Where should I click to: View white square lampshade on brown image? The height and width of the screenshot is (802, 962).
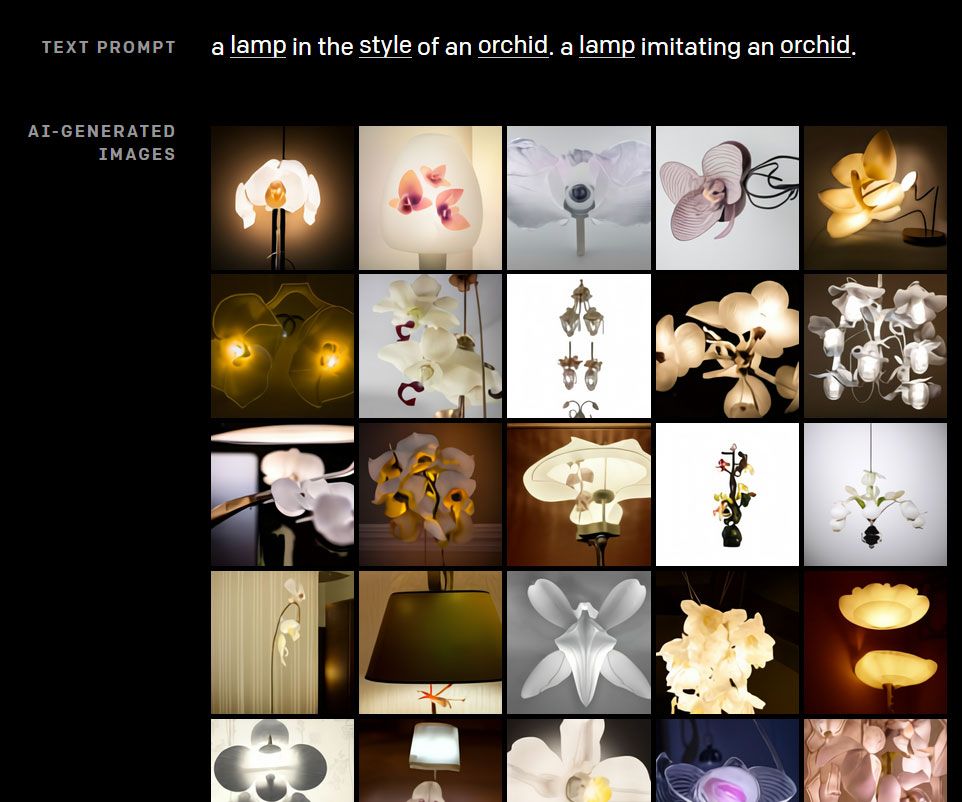[x=430, y=761]
